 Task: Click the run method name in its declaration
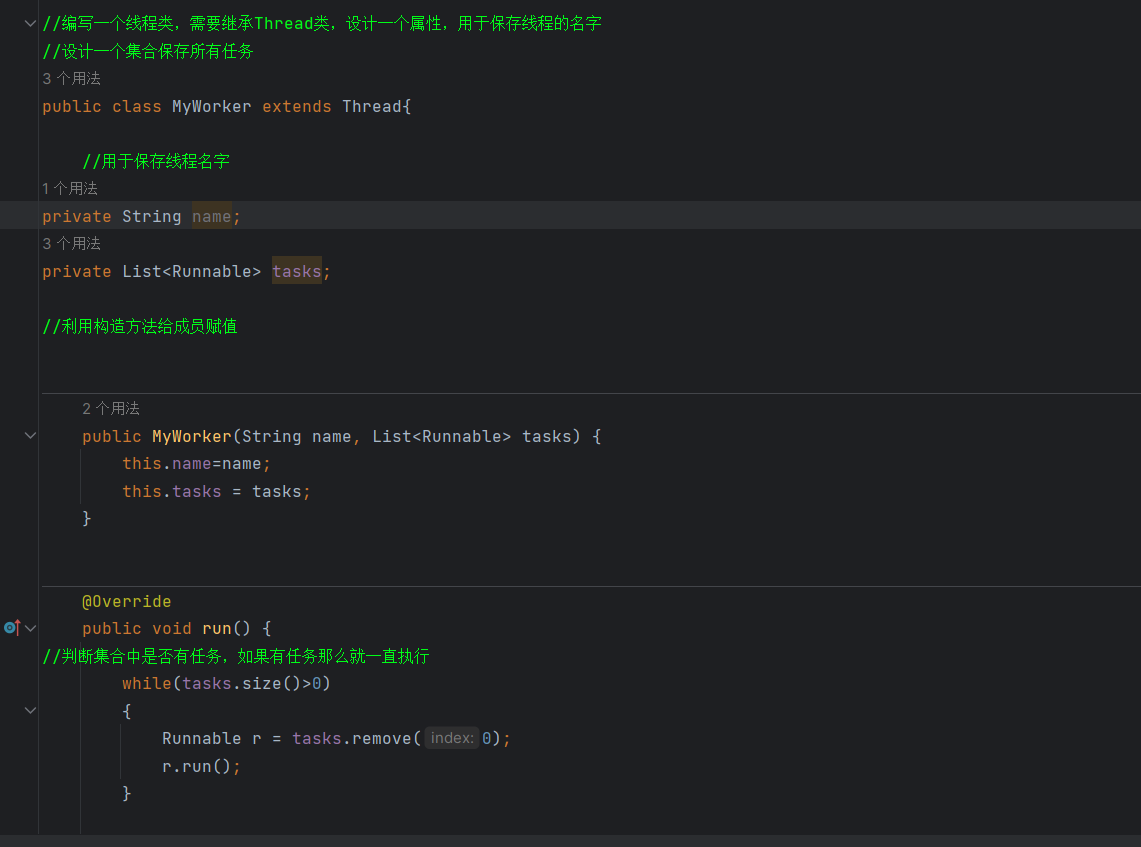click(x=216, y=628)
